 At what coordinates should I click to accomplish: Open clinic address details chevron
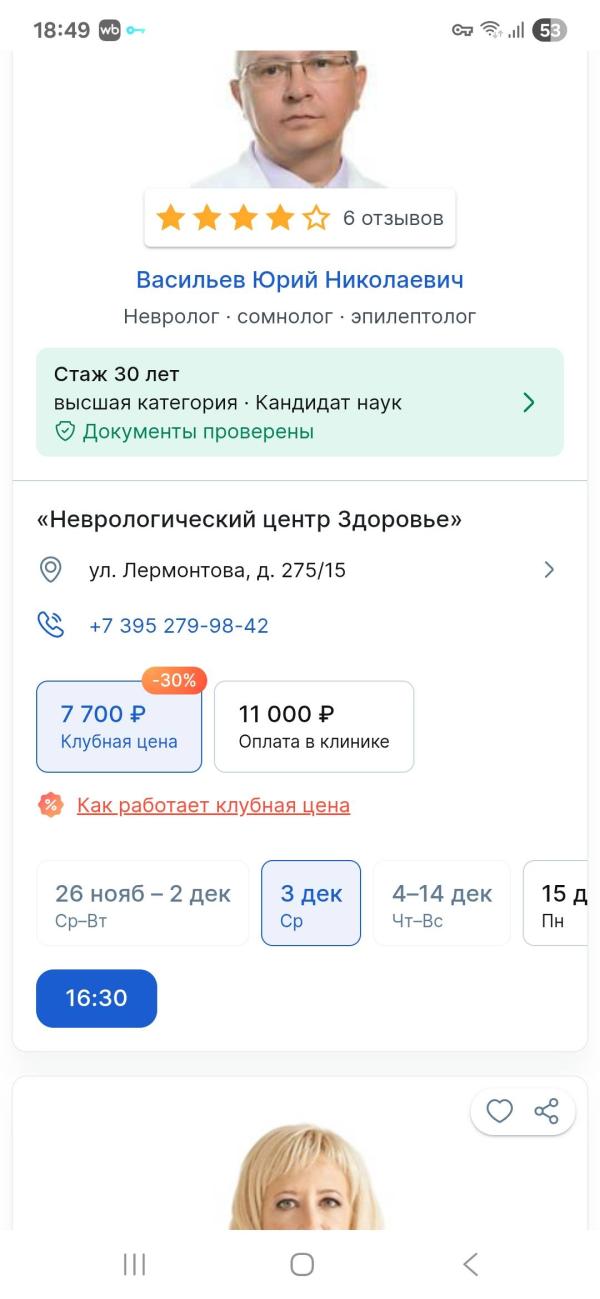coord(548,570)
